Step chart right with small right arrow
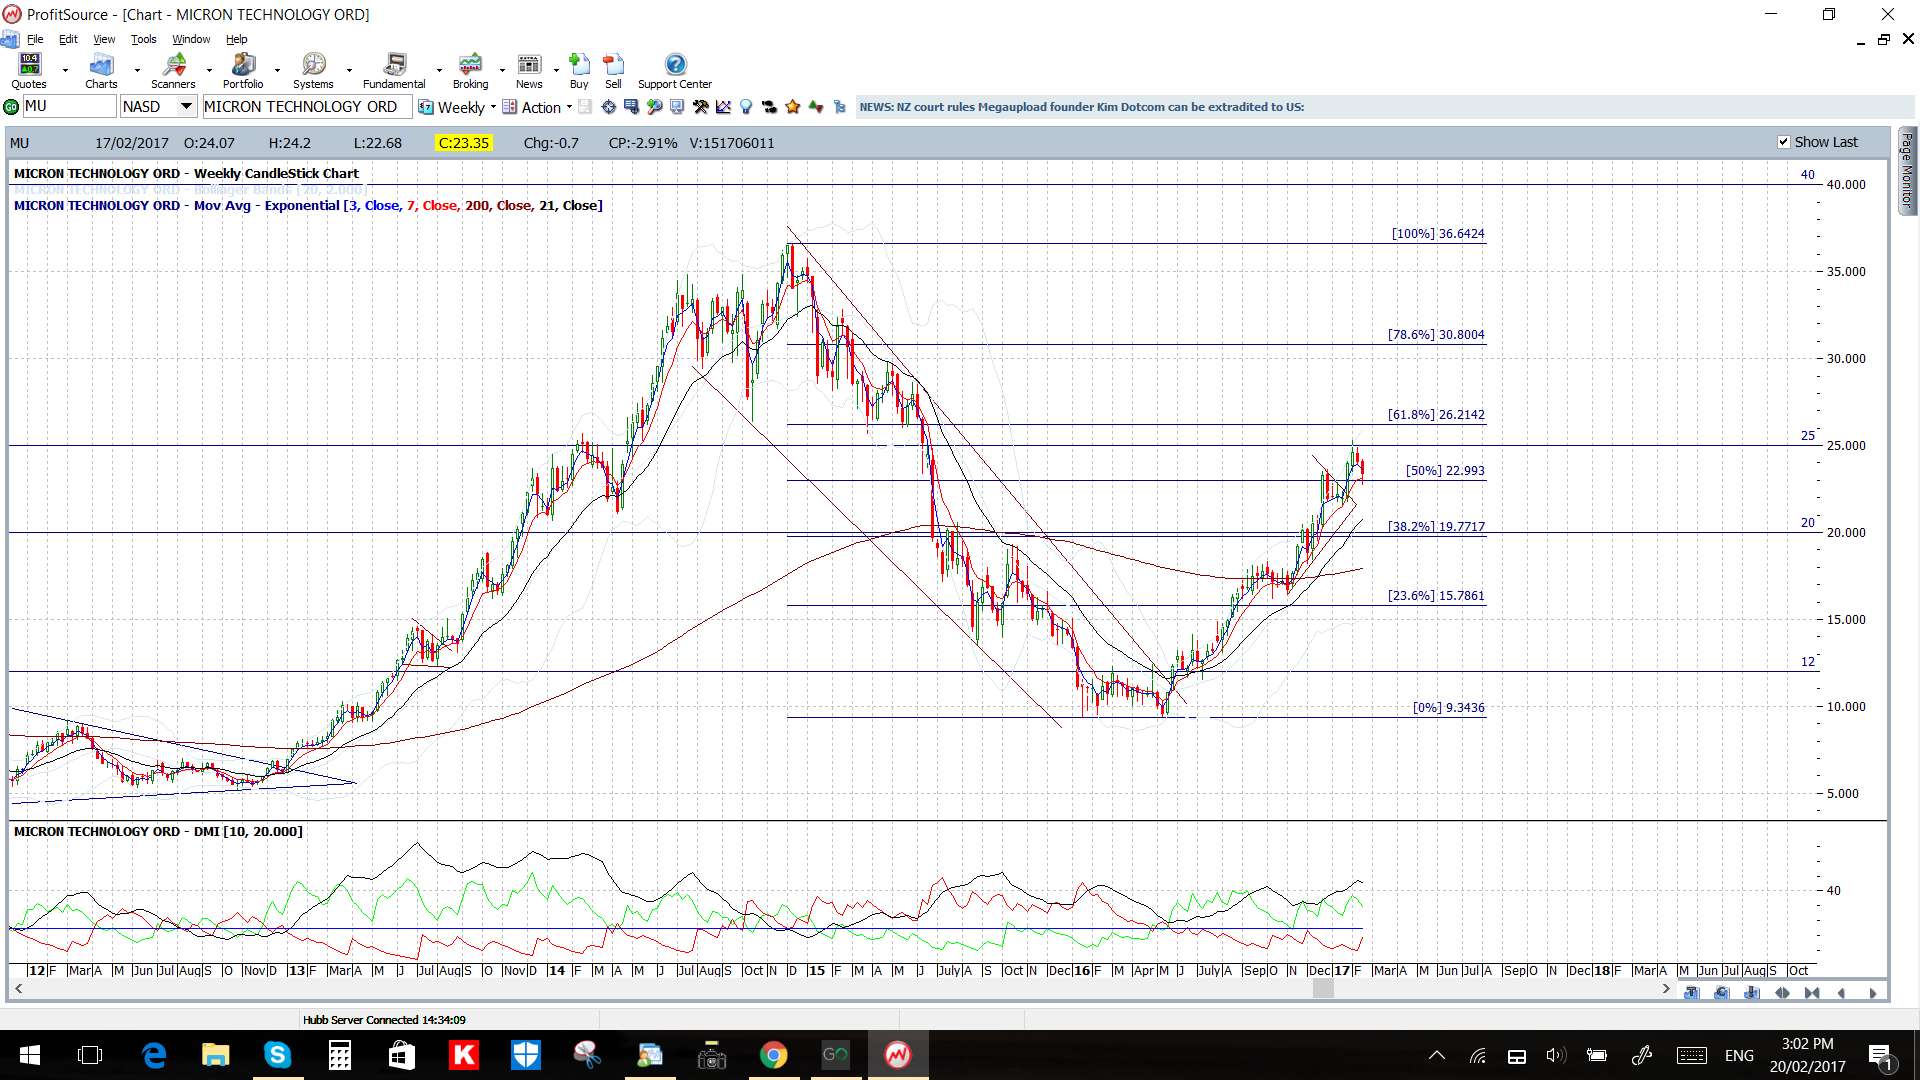This screenshot has height=1080, width=1920. pyautogui.click(x=1873, y=993)
